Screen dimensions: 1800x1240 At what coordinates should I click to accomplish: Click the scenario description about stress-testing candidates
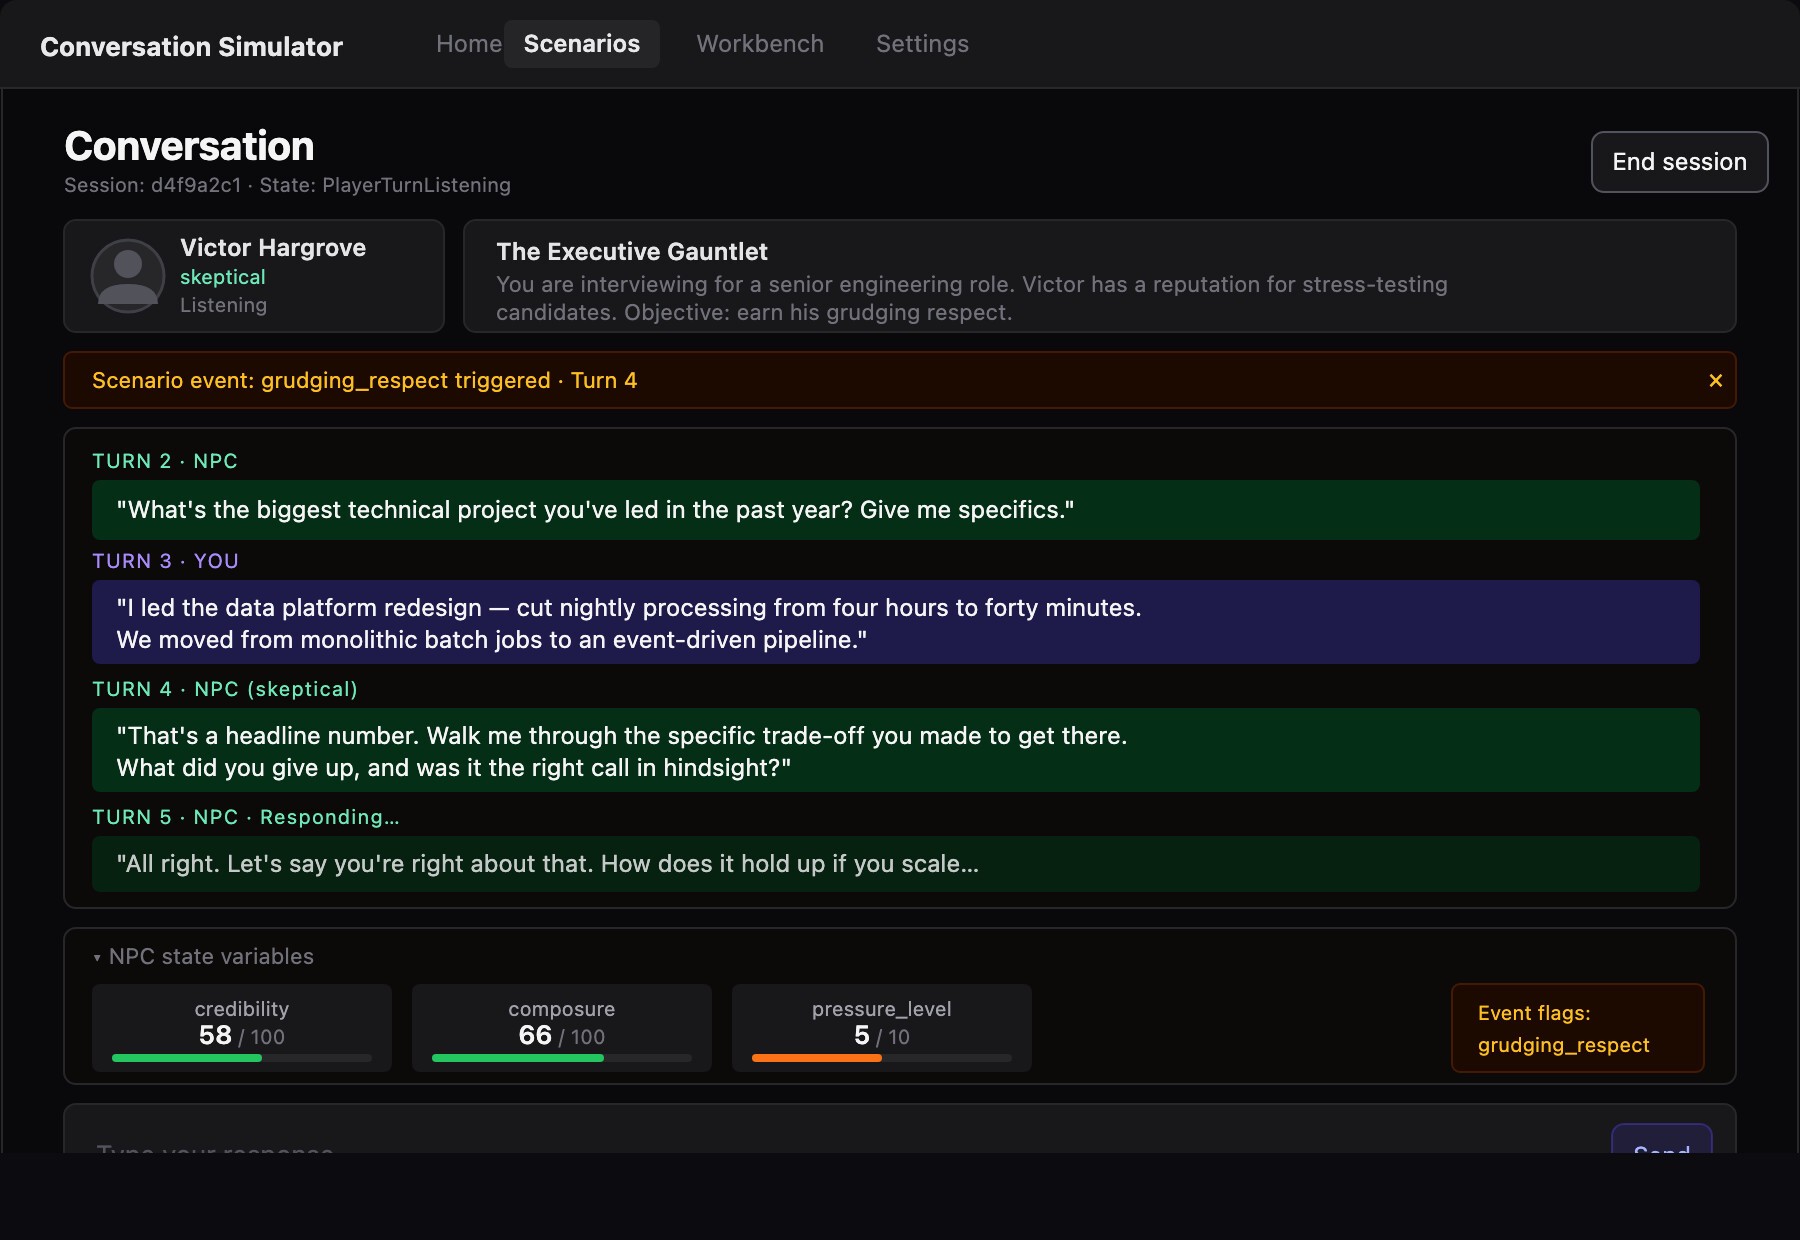click(971, 298)
